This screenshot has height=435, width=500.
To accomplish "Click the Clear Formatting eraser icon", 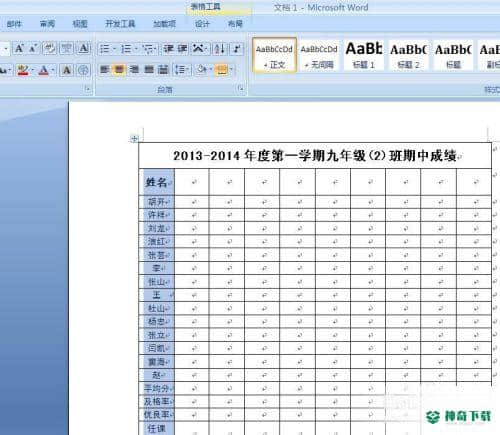I will coord(50,49).
